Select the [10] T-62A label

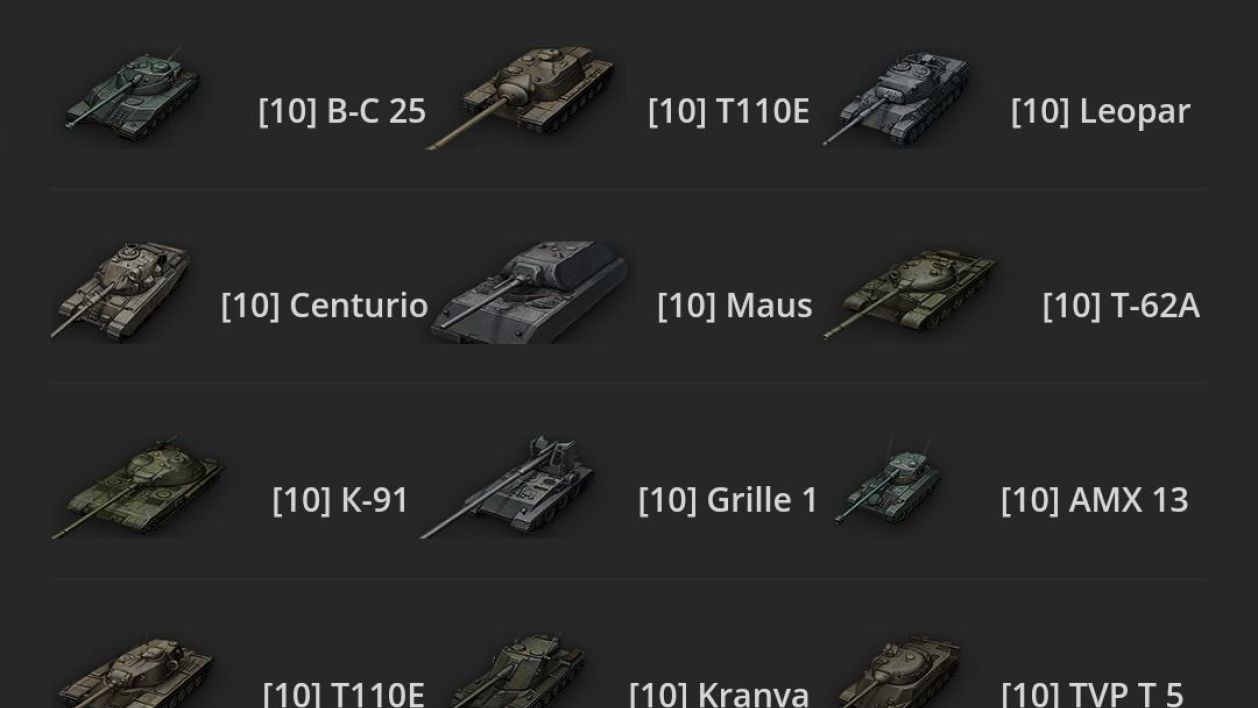tap(1121, 305)
